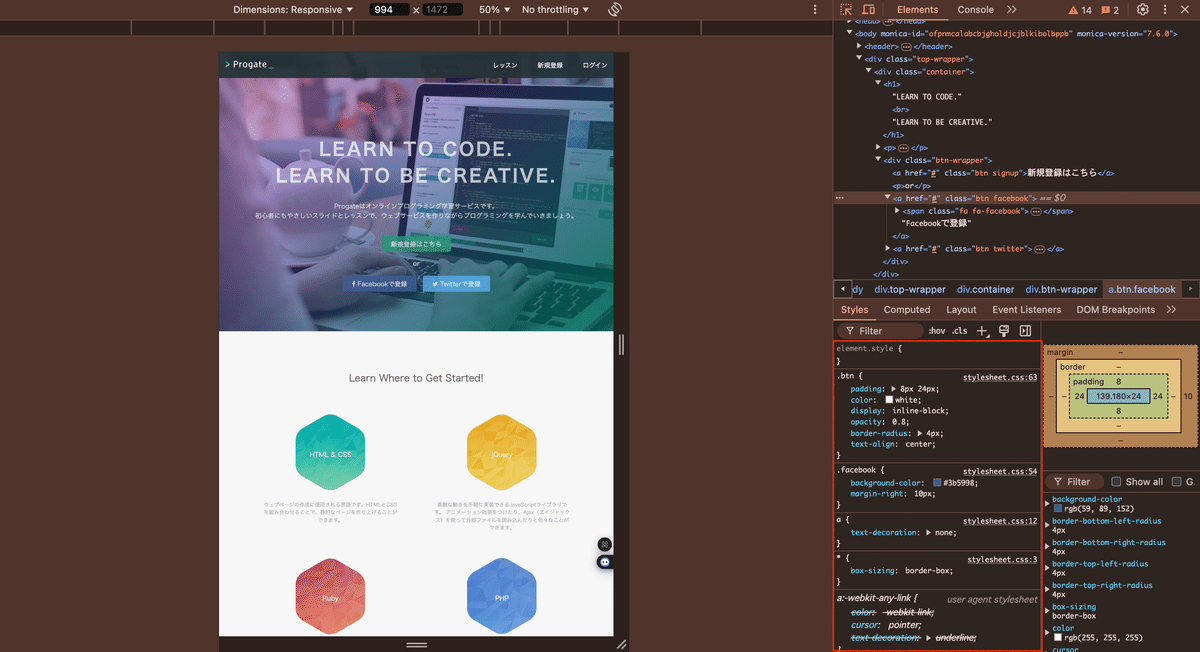Open rendering emulations brush icon in Styles

1004,331
